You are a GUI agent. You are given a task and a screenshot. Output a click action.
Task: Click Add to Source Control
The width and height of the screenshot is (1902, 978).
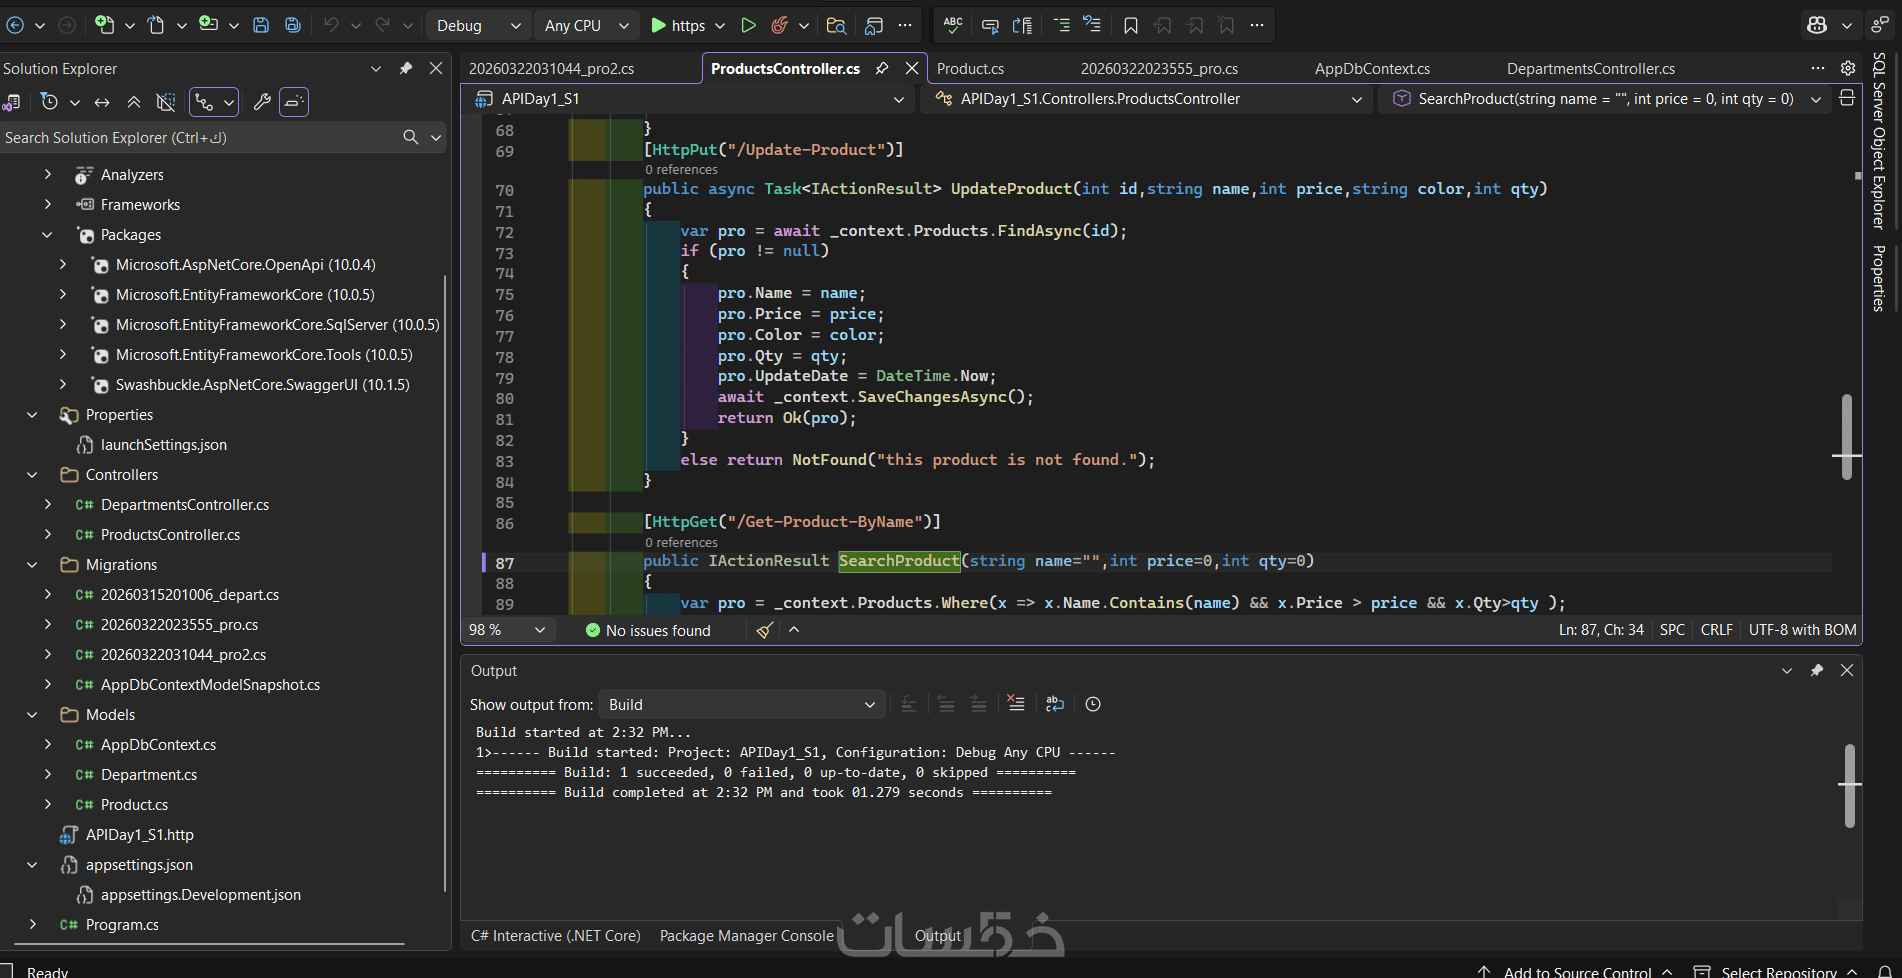pos(1577,971)
